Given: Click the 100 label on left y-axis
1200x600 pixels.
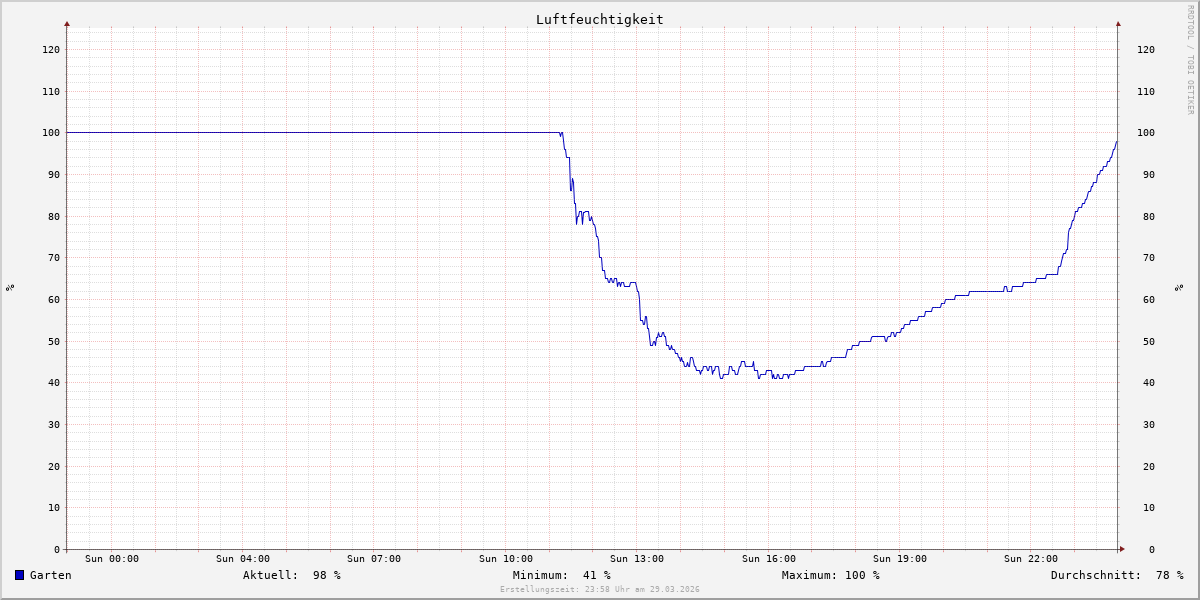Looking at the screenshot, I should 50,133.
